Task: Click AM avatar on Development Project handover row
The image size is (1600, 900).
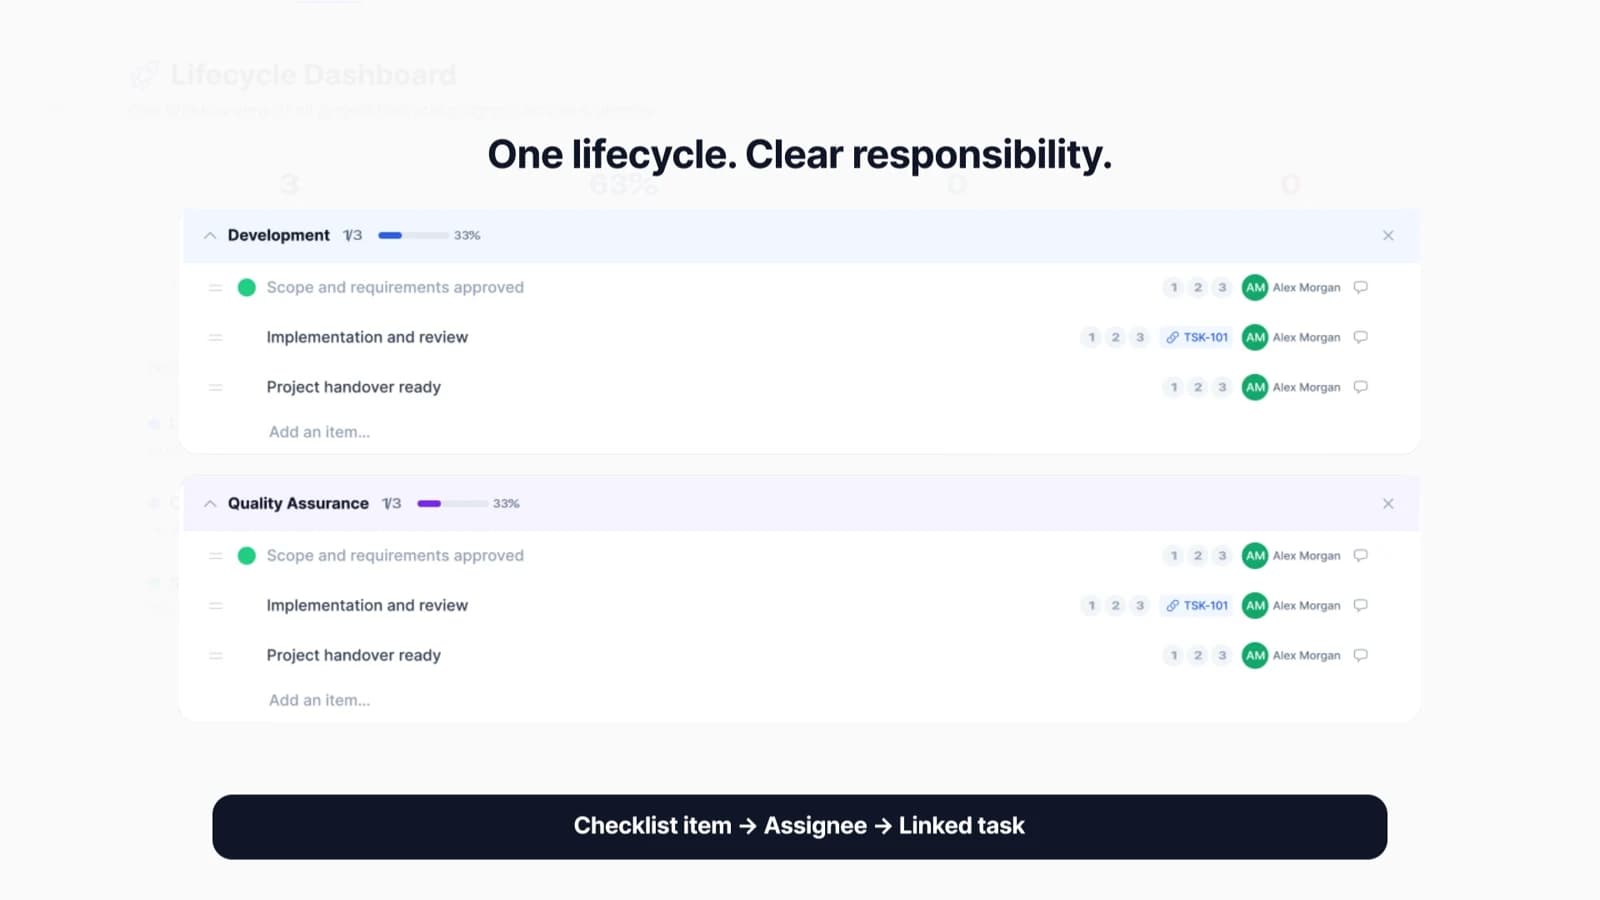Action: 1255,388
